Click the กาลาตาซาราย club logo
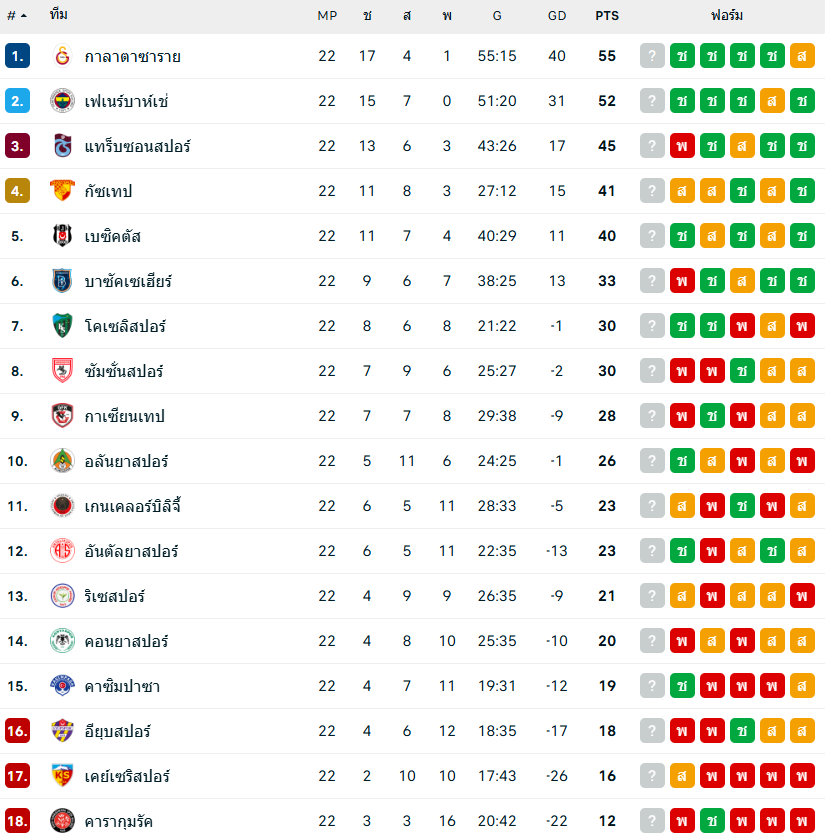 coord(62,56)
